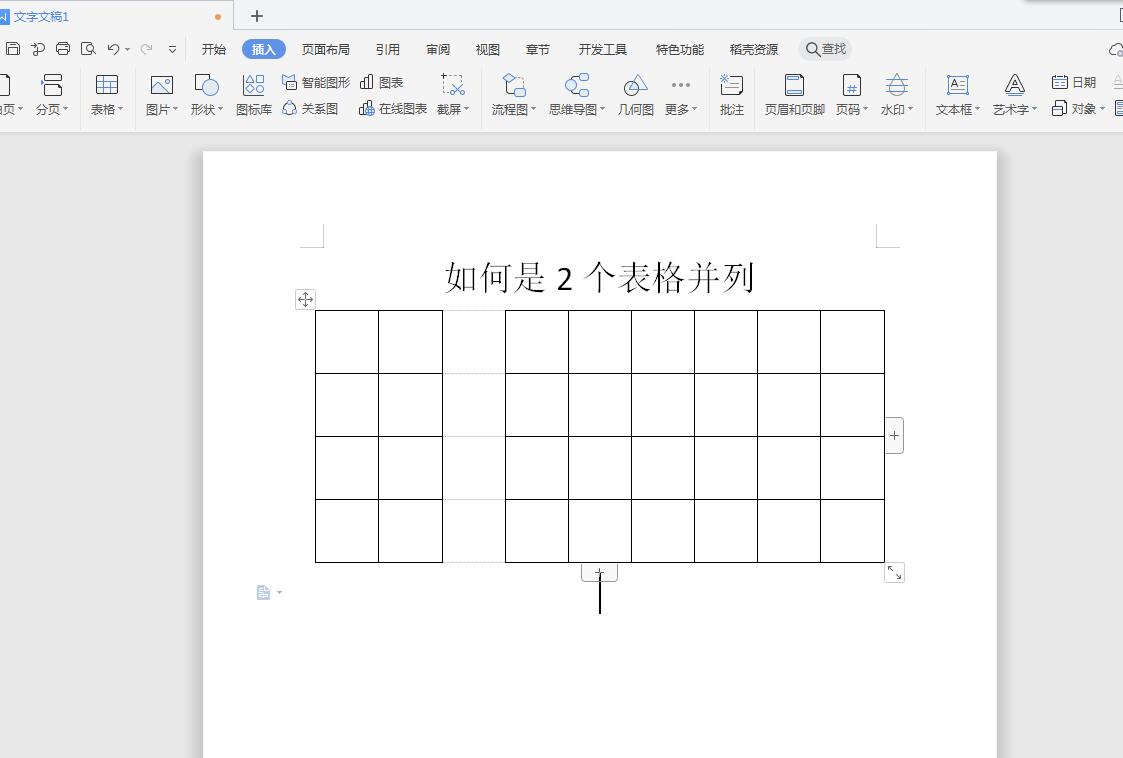The image size is (1123, 758).
Task: Switch to the 页面布局 ribbon tab
Action: coord(324,47)
